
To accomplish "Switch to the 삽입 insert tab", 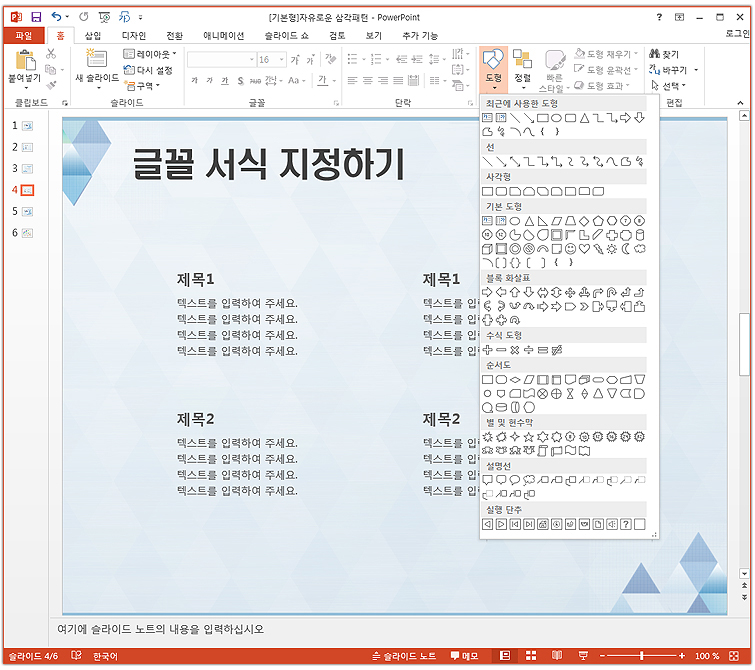I will click(93, 36).
